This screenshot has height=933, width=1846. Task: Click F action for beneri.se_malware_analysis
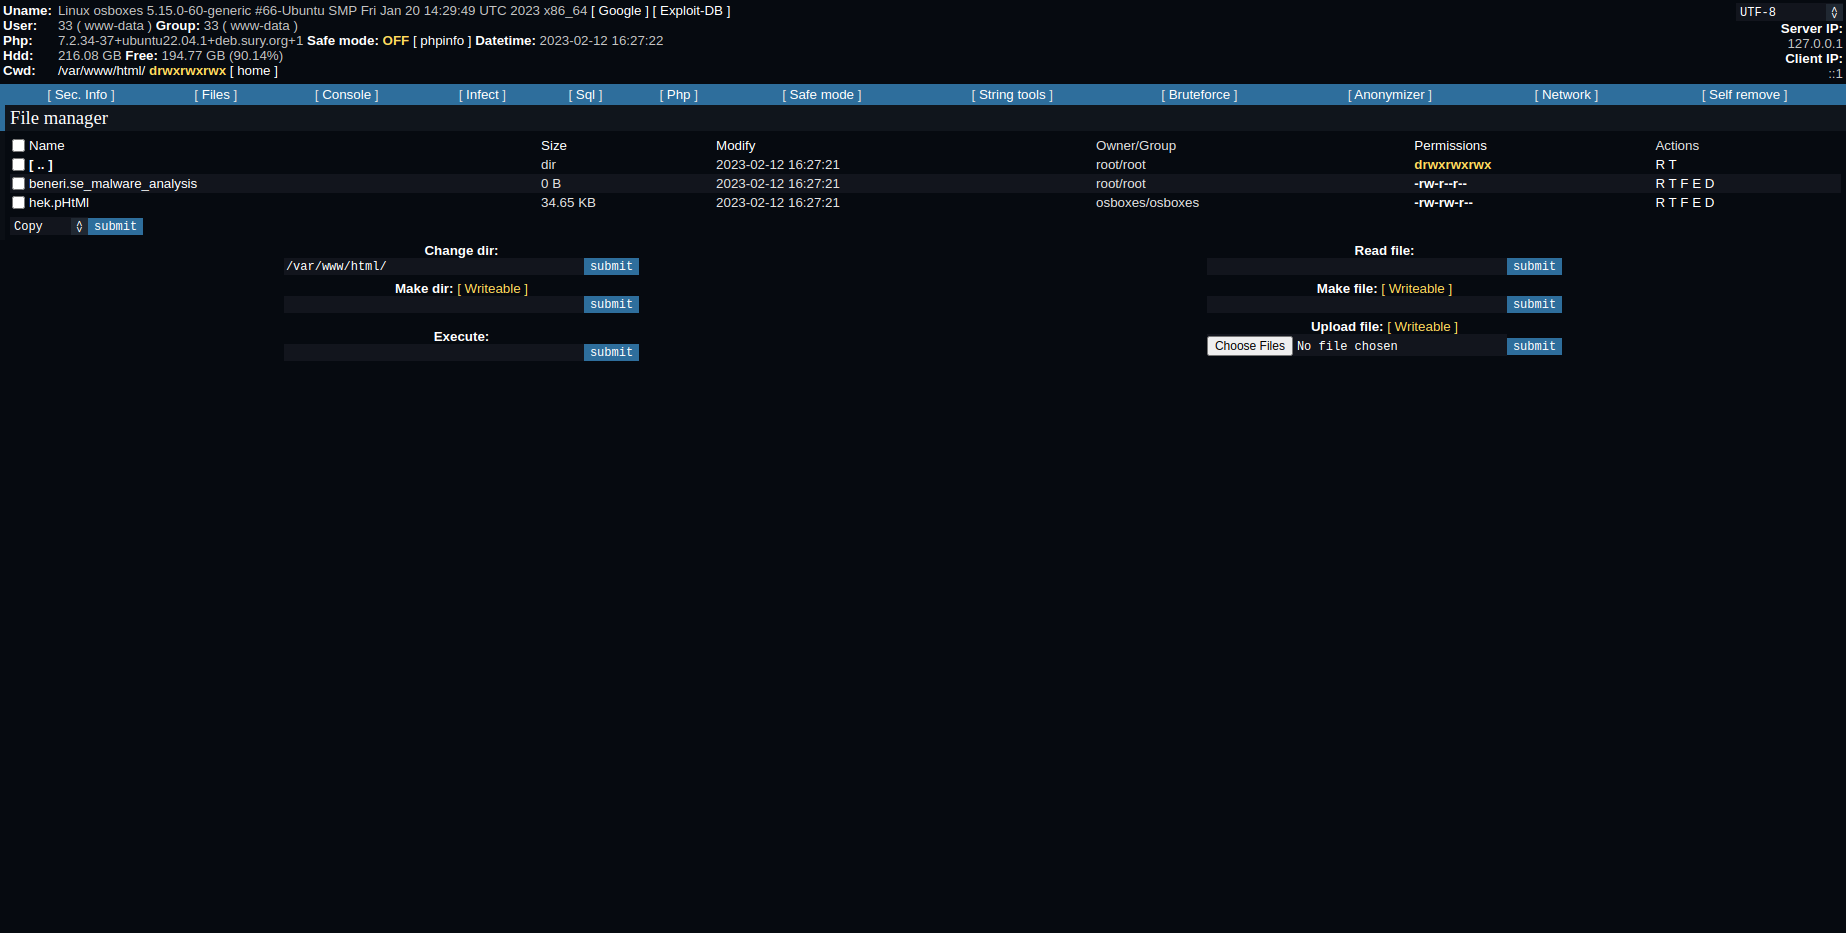pyautogui.click(x=1685, y=184)
